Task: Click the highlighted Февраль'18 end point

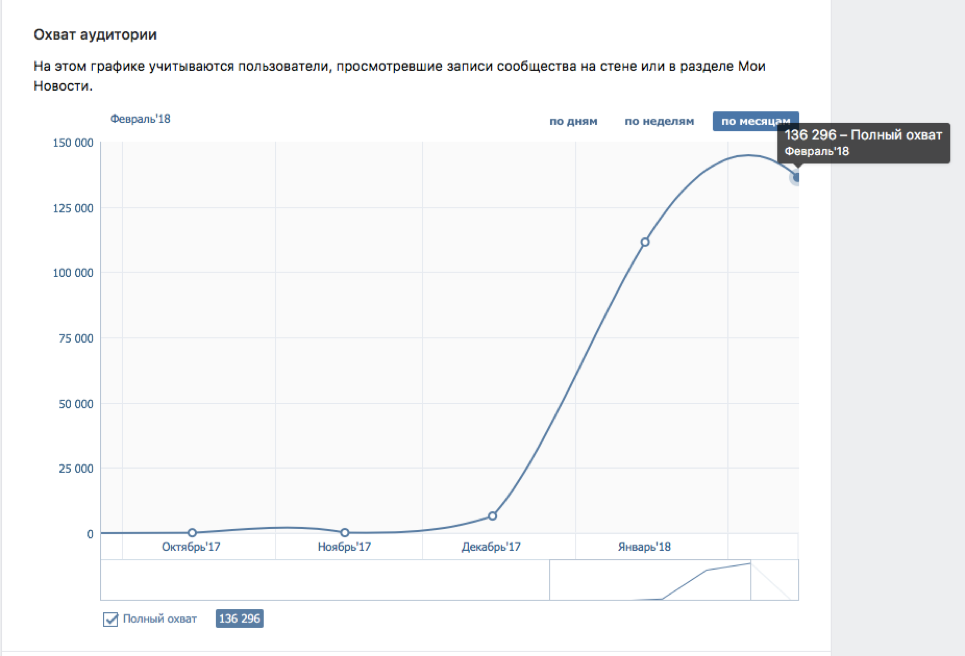Action: [x=797, y=177]
